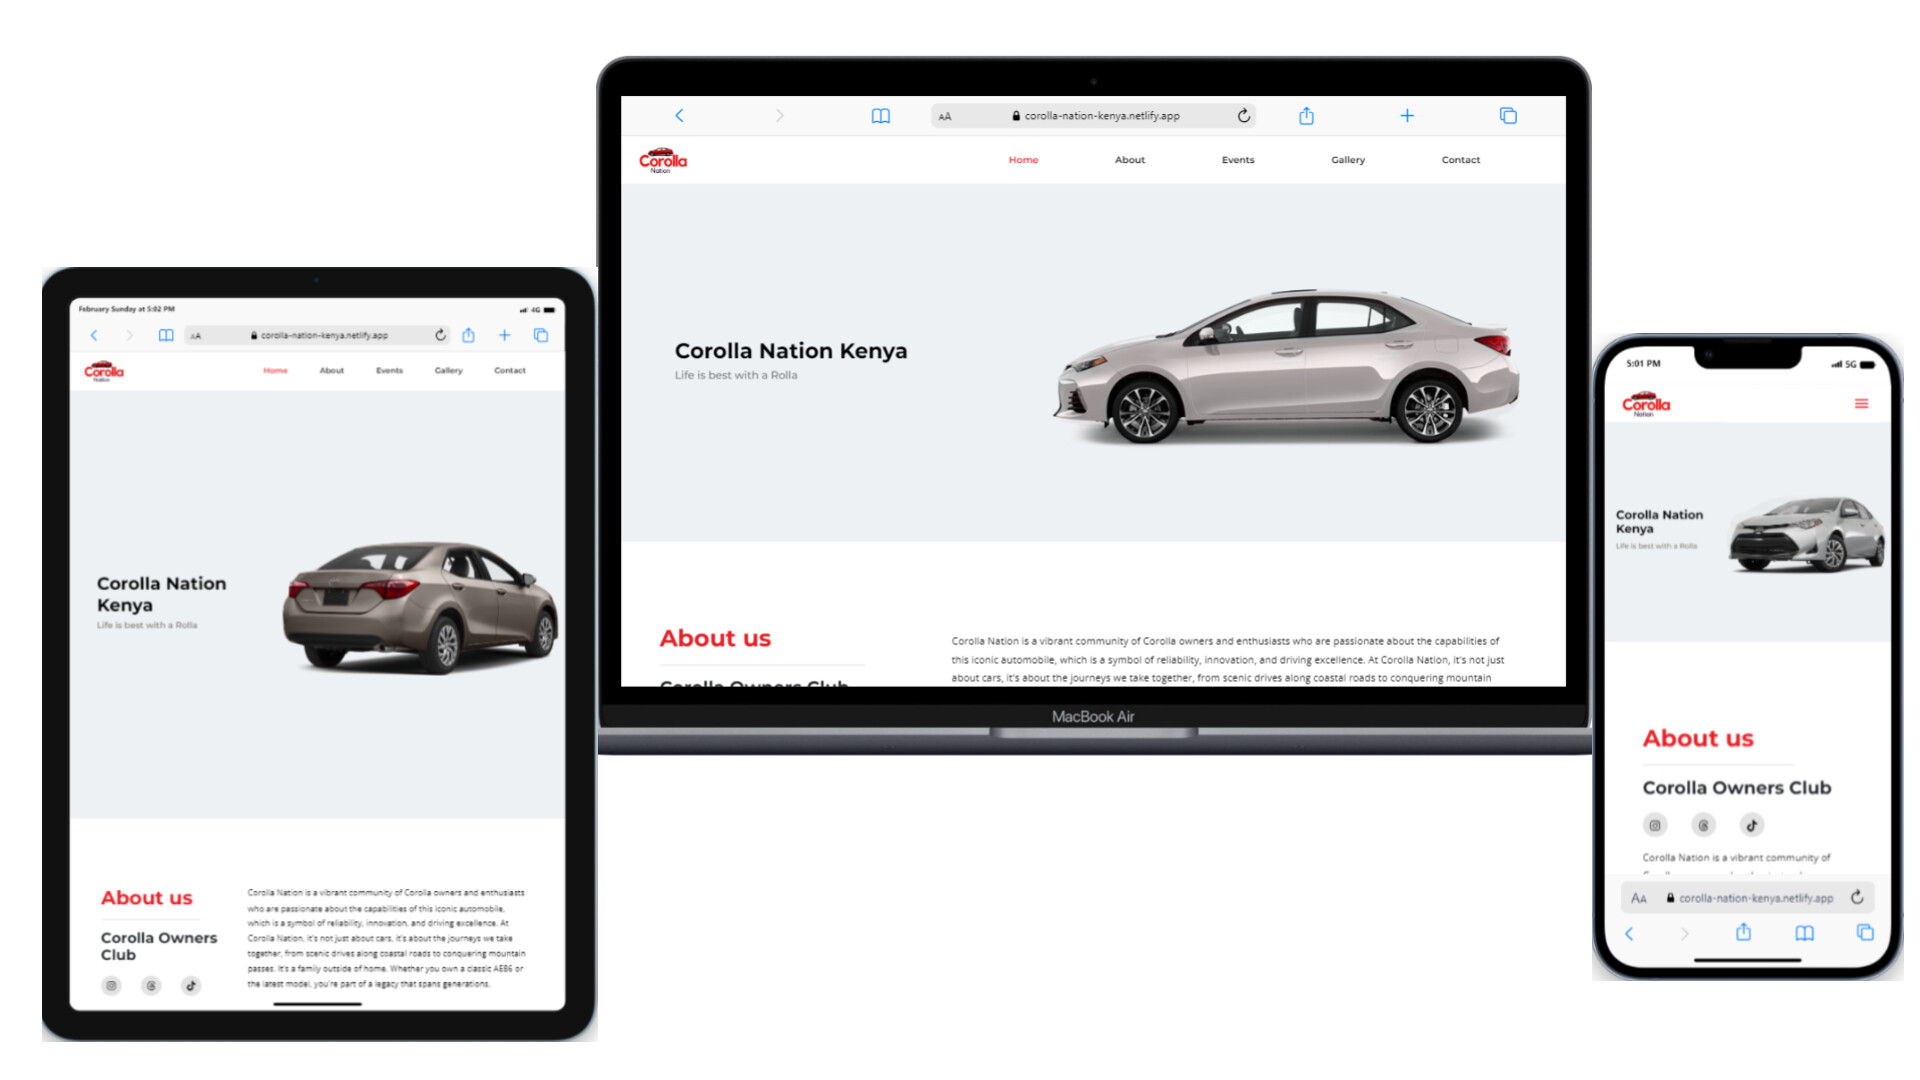Image resolution: width=1920 pixels, height=1080 pixels.
Task: Click iPhone browser forward arrow
Action: point(1685,933)
